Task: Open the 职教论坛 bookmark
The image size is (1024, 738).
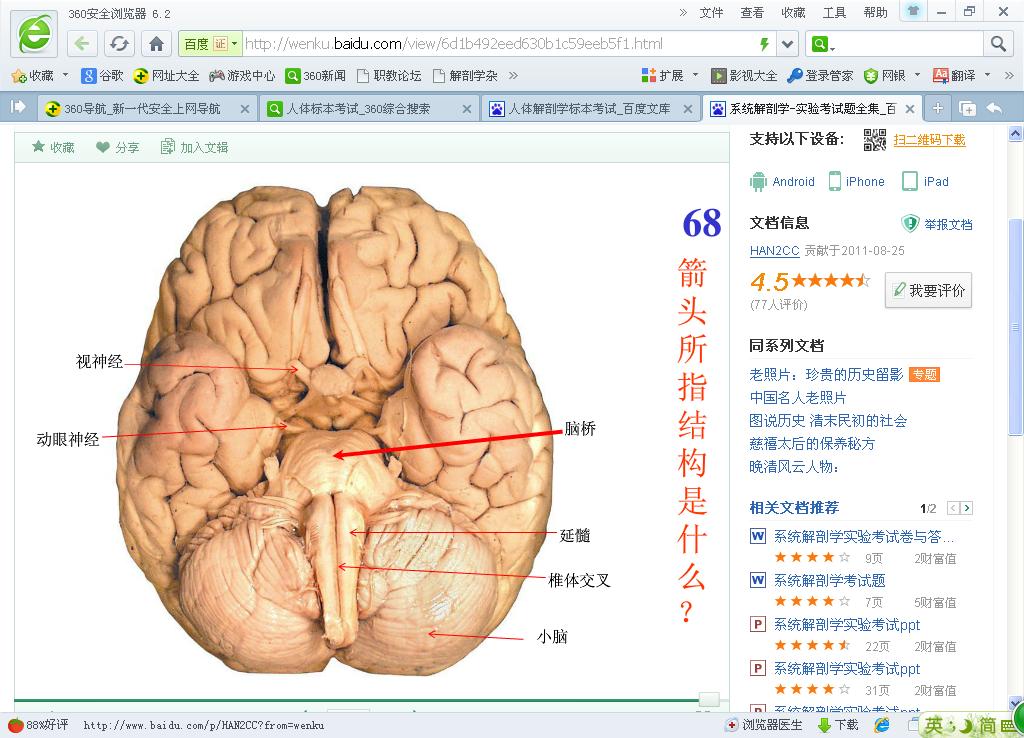Action: (x=389, y=76)
